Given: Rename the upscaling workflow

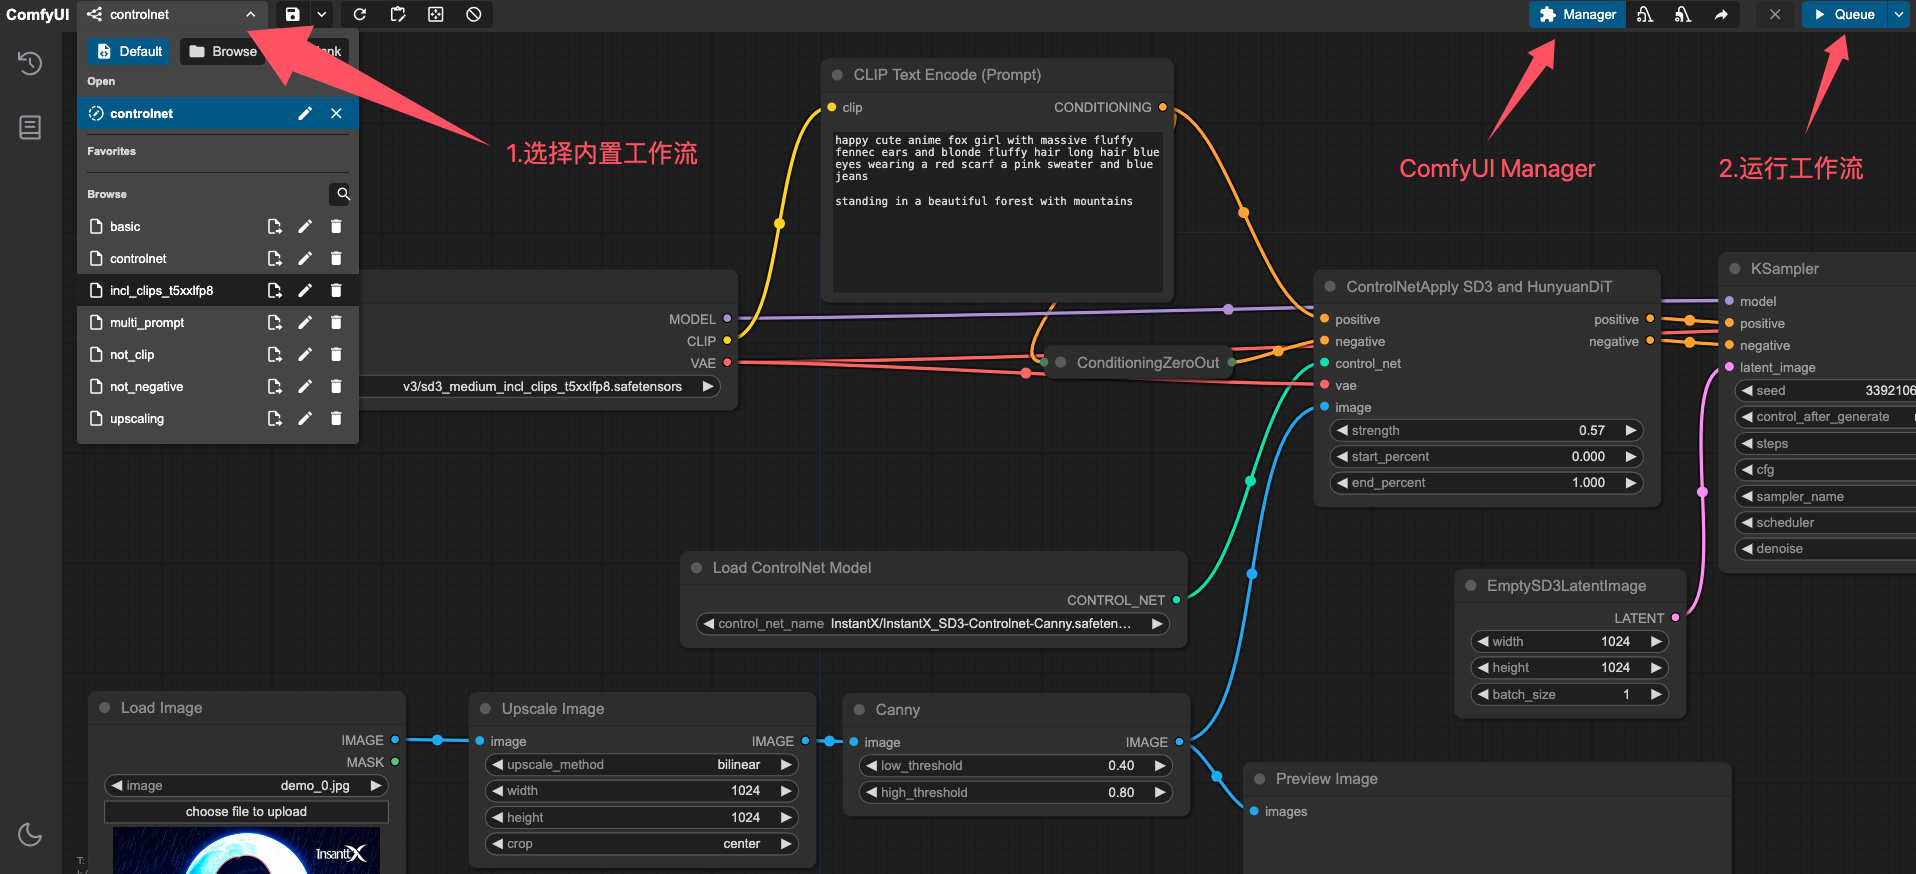Looking at the screenshot, I should pos(305,418).
